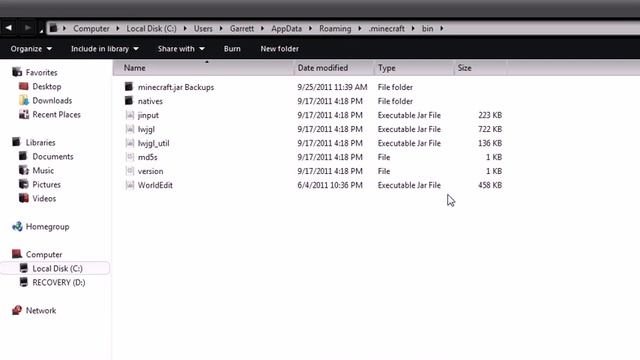Viewport: 640px width, 360px height.
Task: Click the address bar folder icon
Action: tap(53, 28)
